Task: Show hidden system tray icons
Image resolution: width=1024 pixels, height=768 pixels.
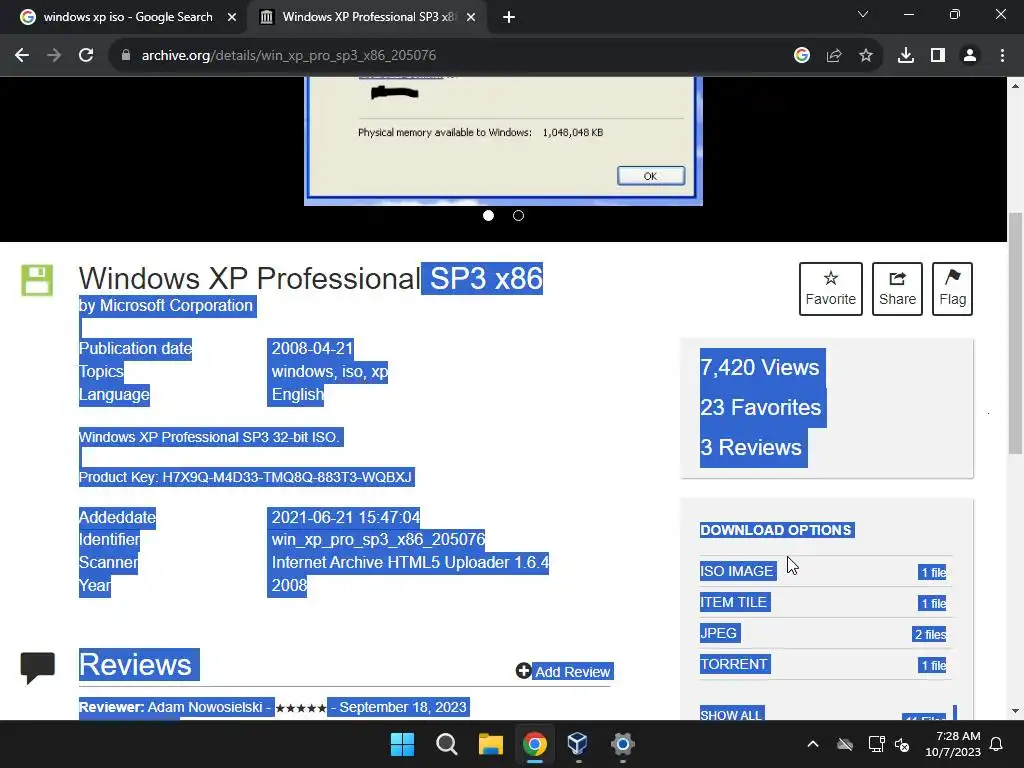Action: 813,744
